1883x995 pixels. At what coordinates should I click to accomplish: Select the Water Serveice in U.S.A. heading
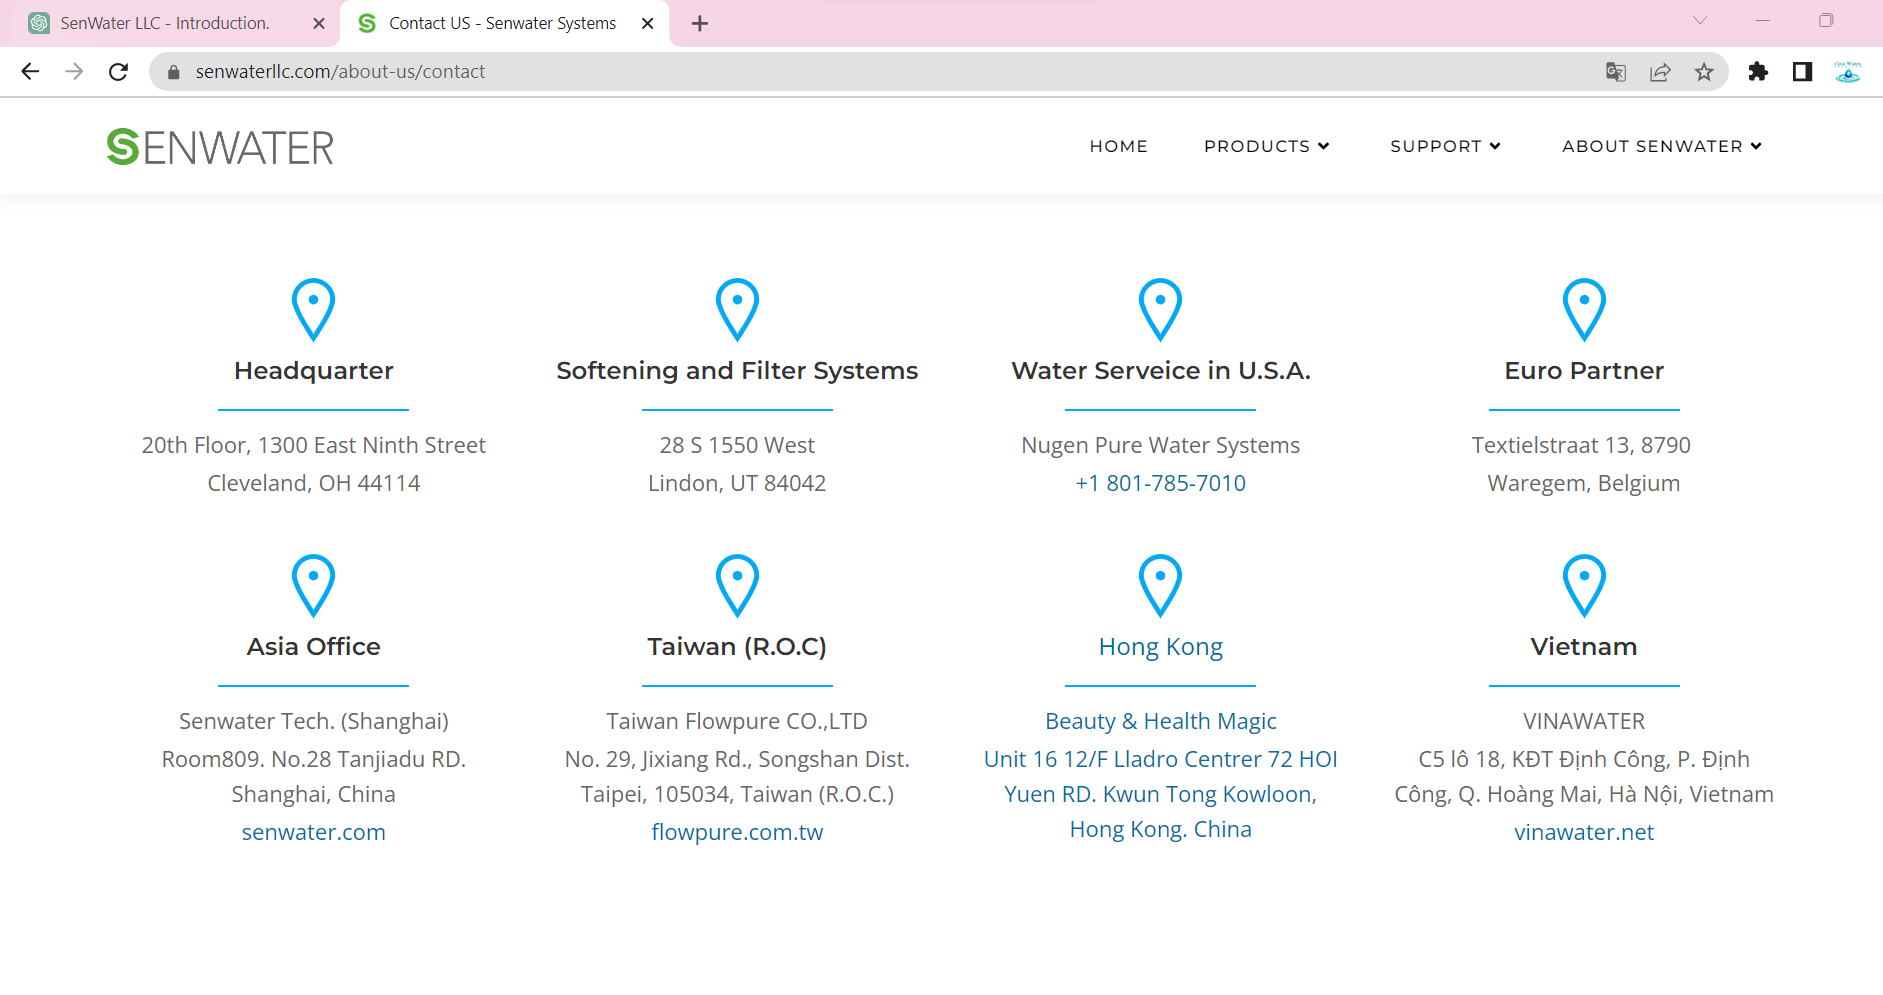pos(1161,371)
